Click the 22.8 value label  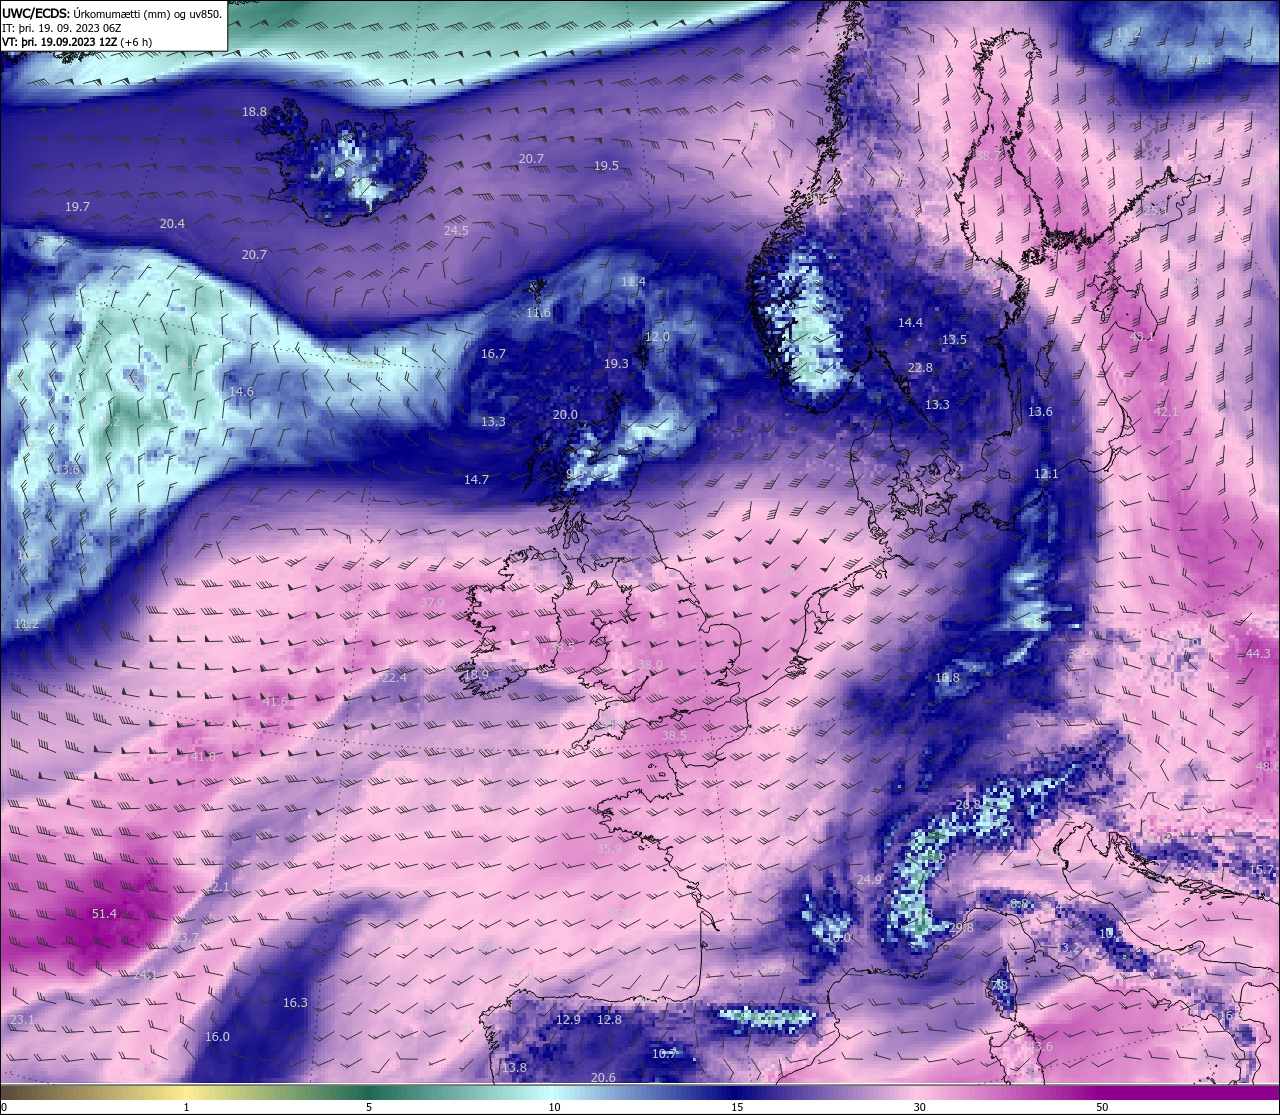[920, 368]
